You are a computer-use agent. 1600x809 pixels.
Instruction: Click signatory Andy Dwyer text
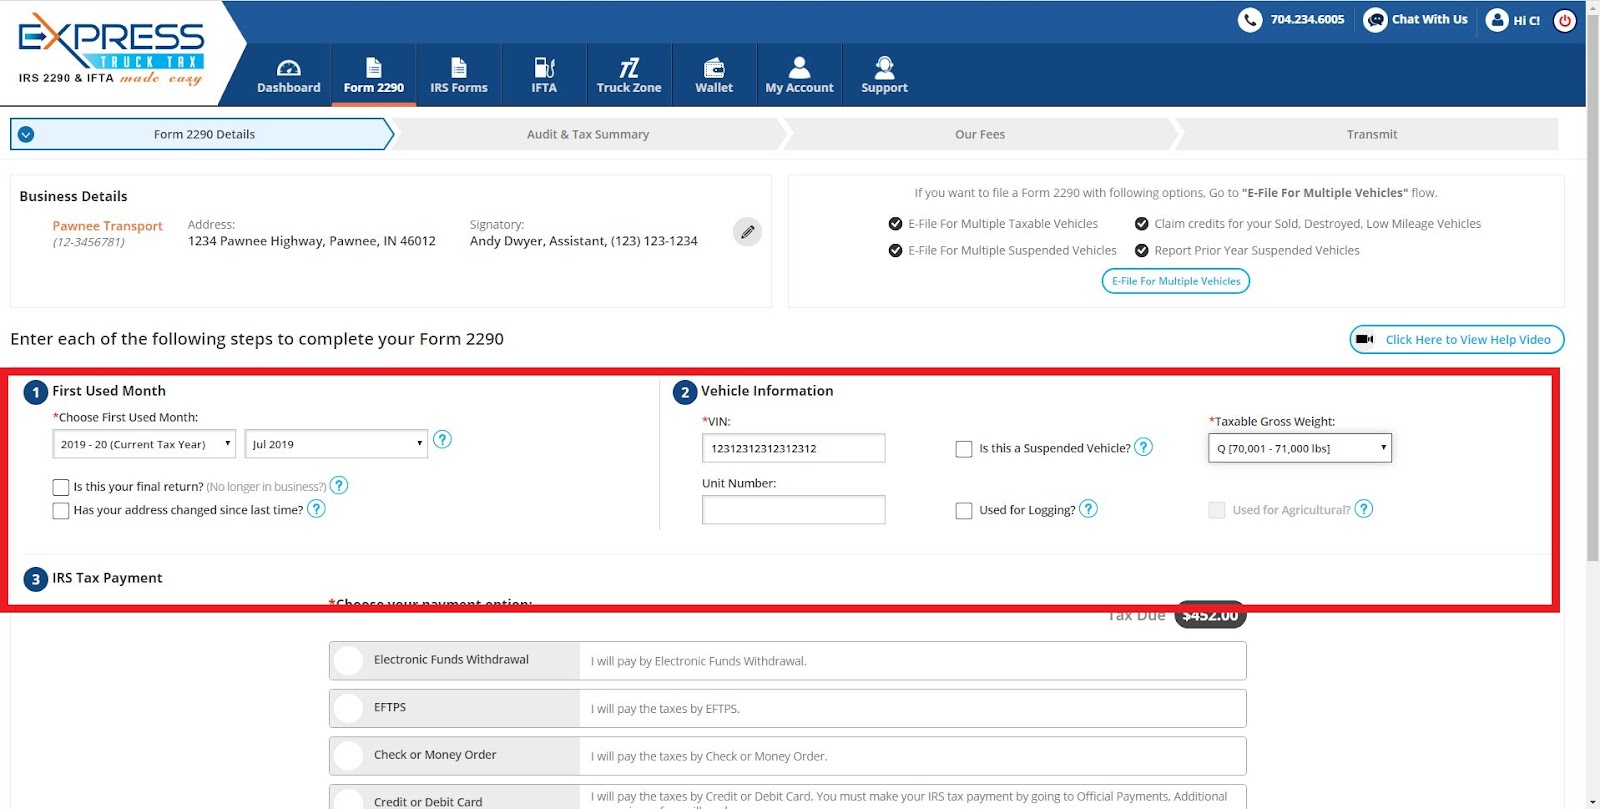click(584, 241)
